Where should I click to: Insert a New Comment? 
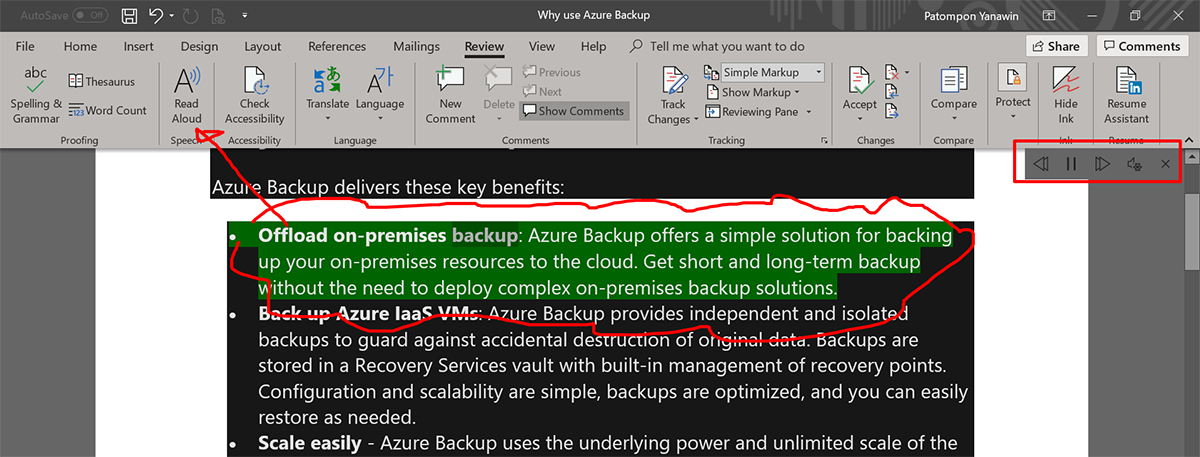[450, 95]
